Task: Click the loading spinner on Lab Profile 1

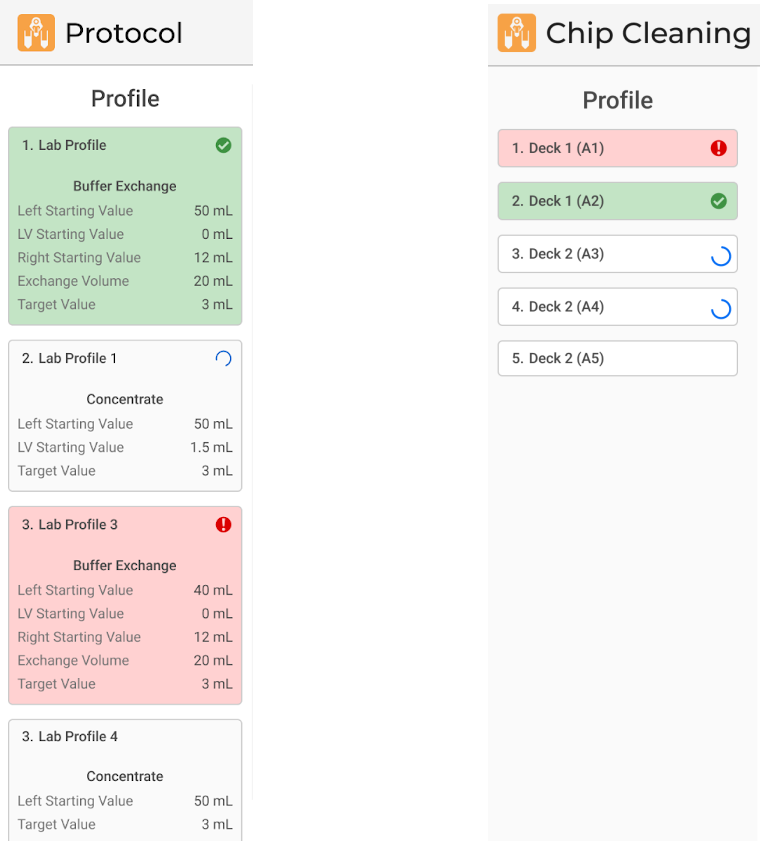Action: [223, 359]
